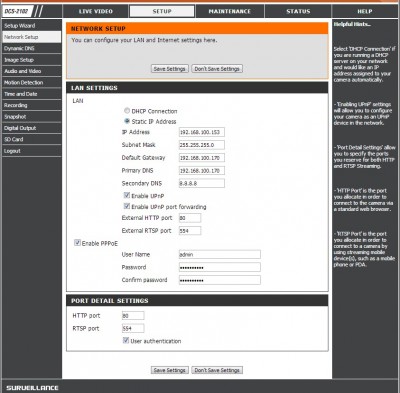Open the Live Video tab
Image resolution: width=400 pixels, height=393 pixels.
coord(96,11)
